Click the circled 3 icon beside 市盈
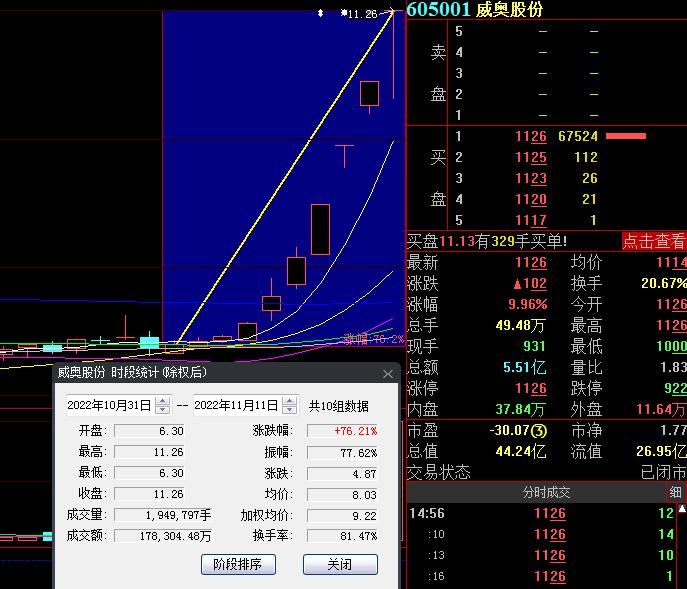 pyautogui.click(x=538, y=431)
